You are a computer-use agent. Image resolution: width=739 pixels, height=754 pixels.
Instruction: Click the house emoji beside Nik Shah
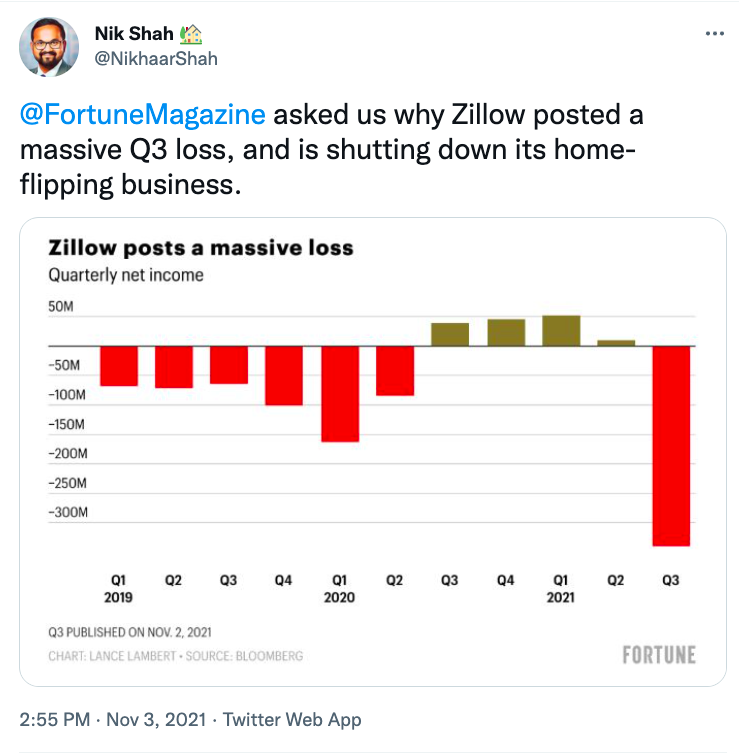(x=191, y=35)
